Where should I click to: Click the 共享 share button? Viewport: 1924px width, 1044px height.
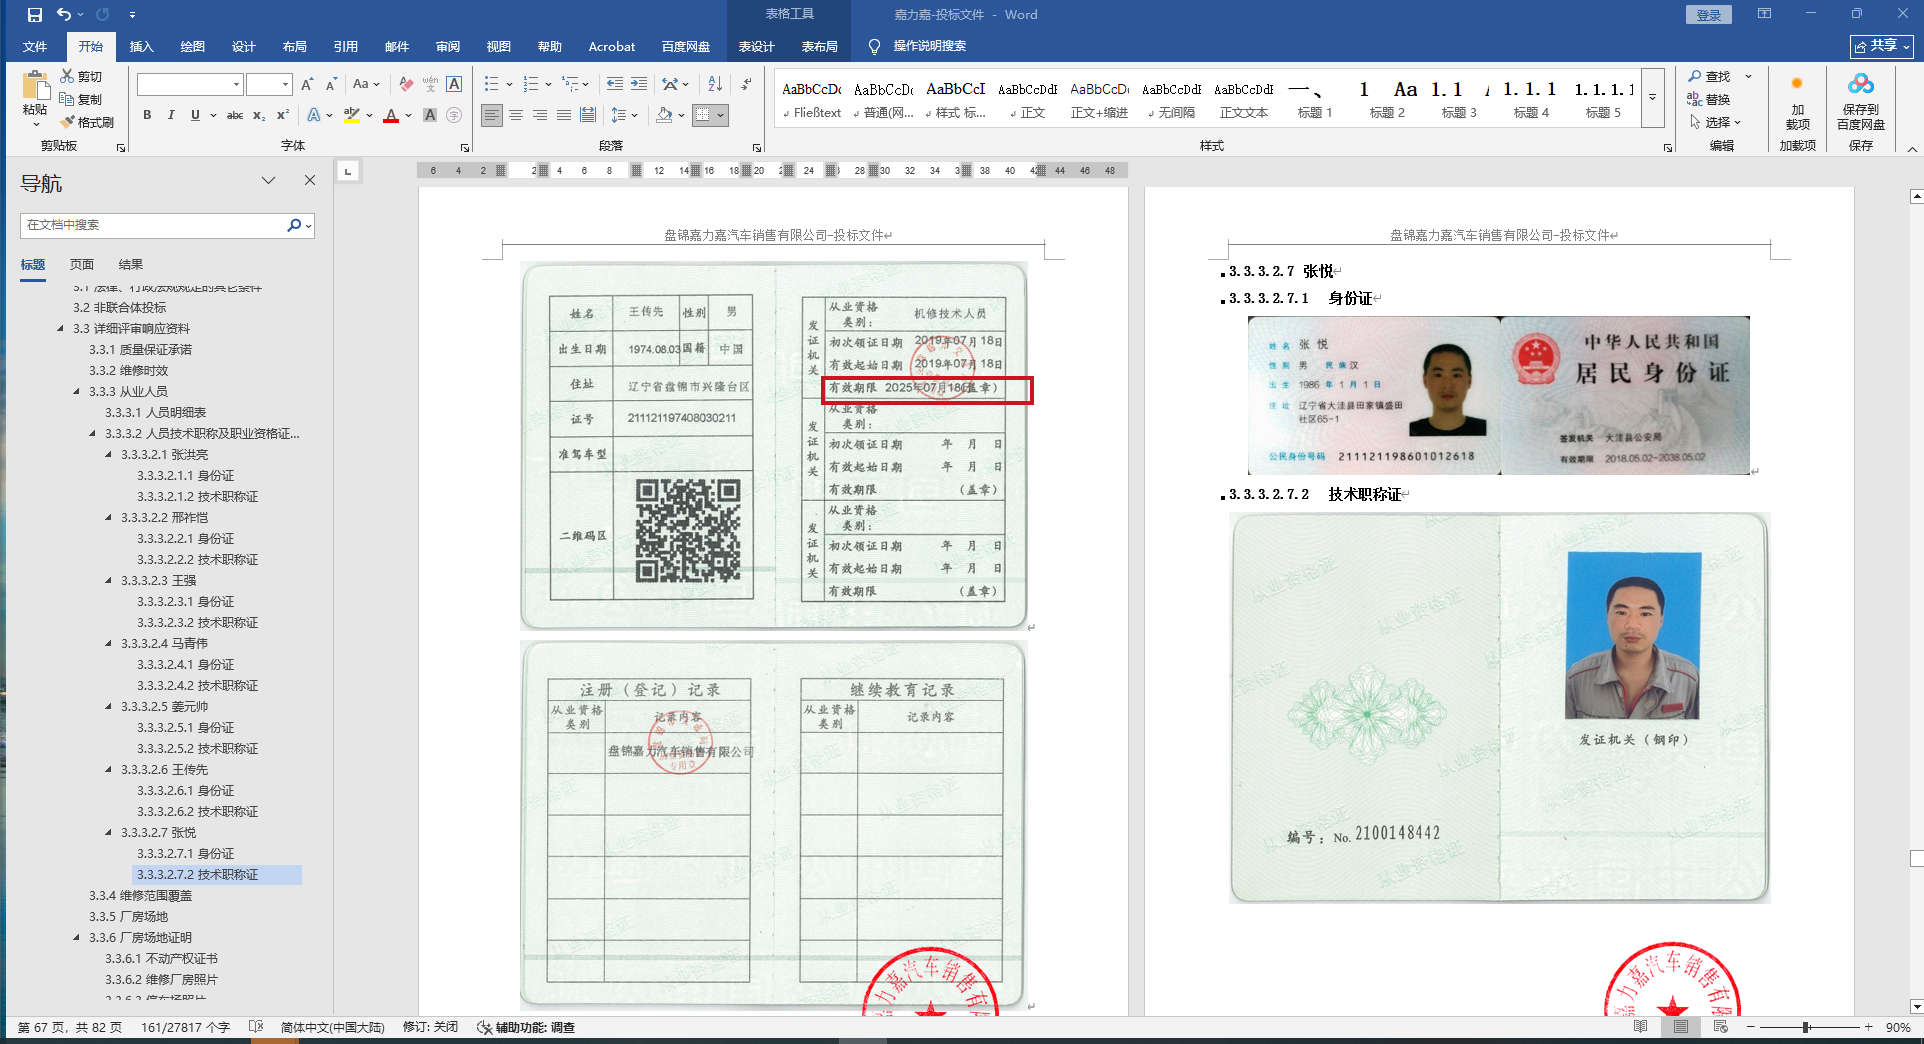coord(1881,46)
